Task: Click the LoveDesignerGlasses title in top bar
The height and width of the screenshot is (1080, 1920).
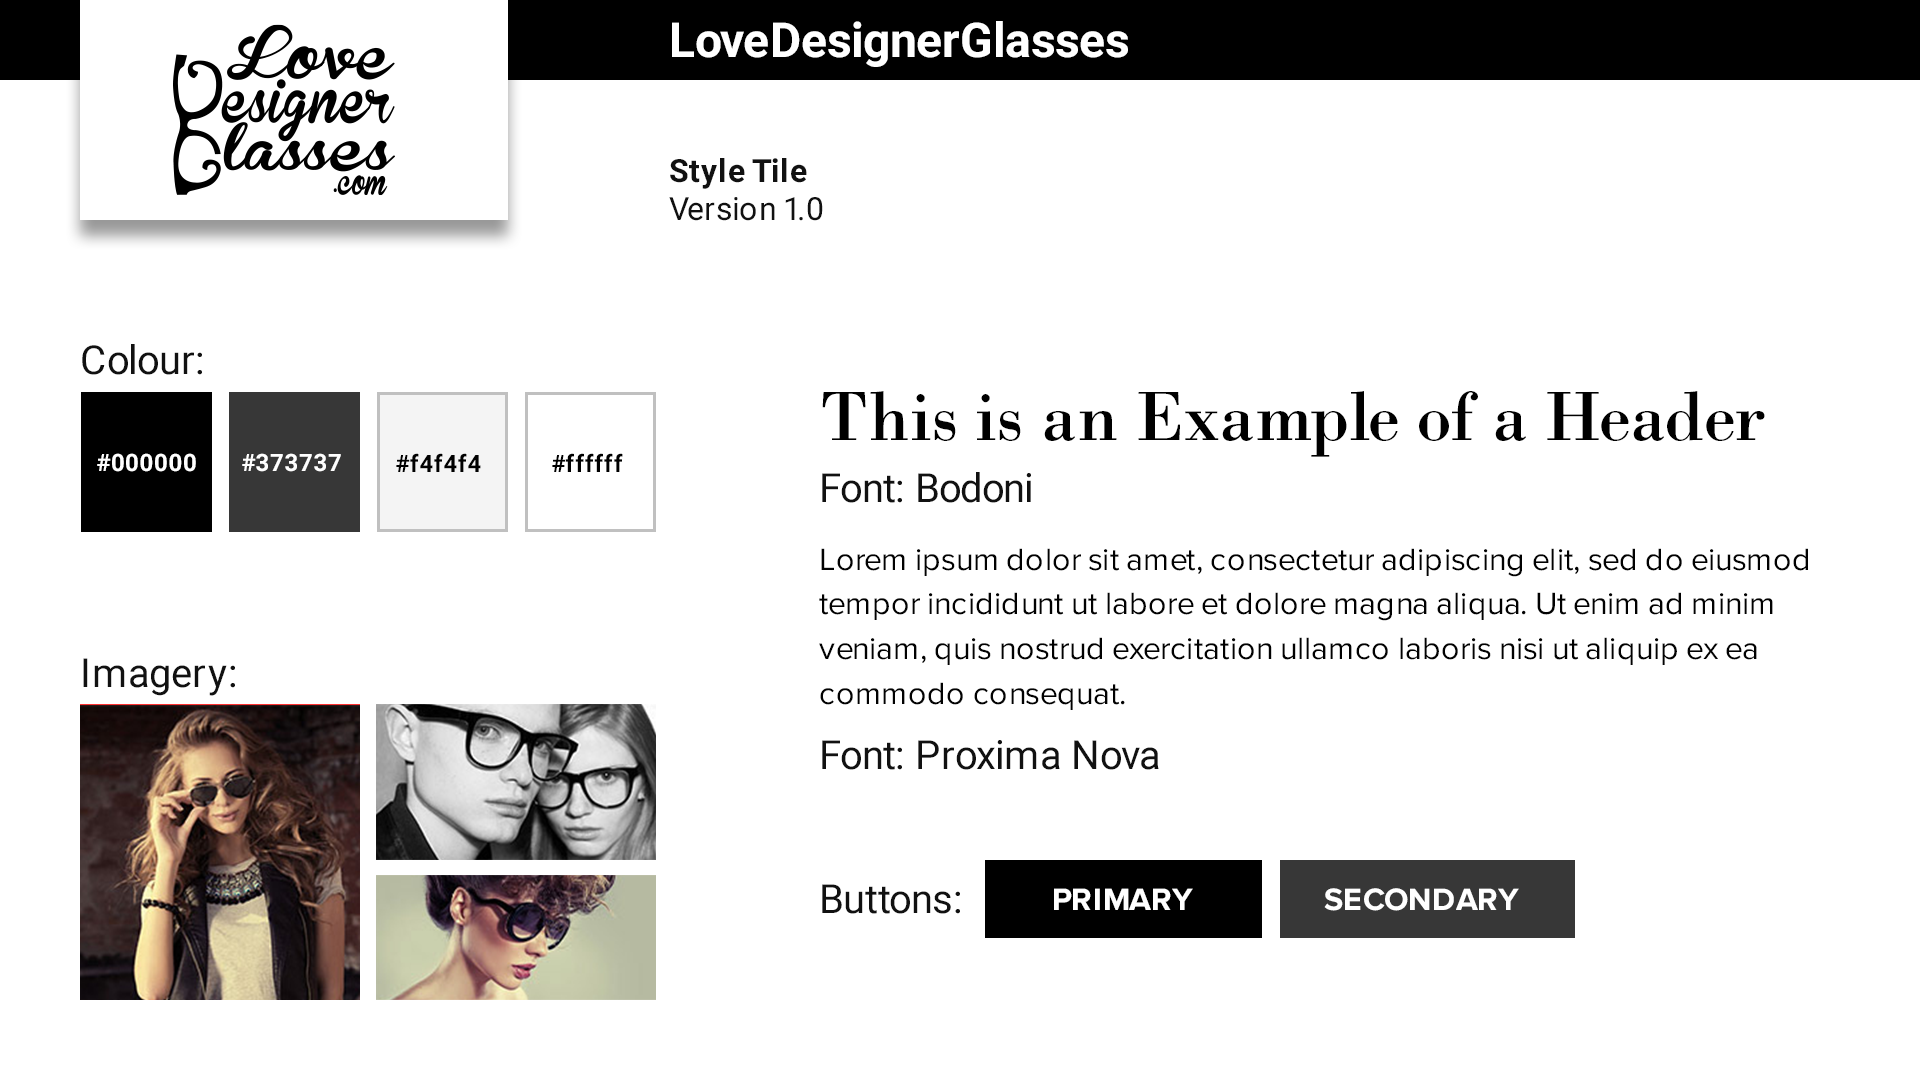Action: click(899, 41)
